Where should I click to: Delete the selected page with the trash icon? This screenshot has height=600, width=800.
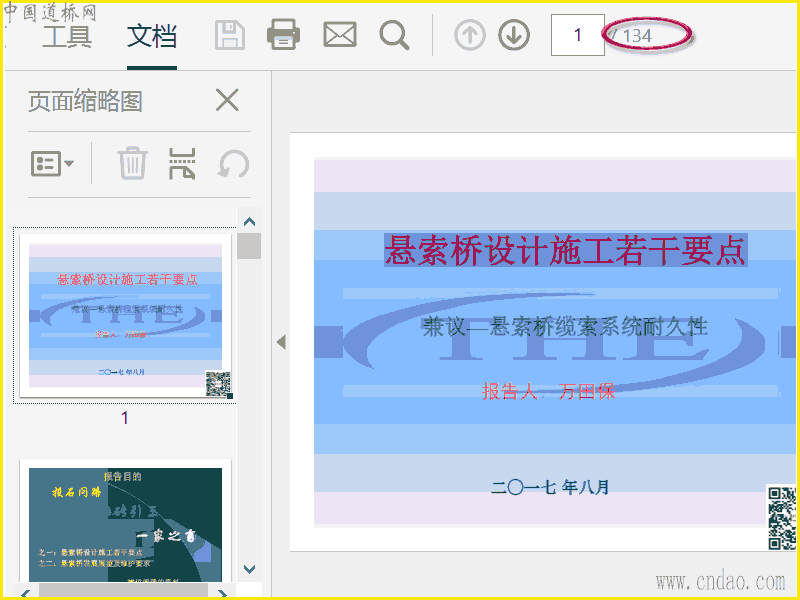click(133, 163)
